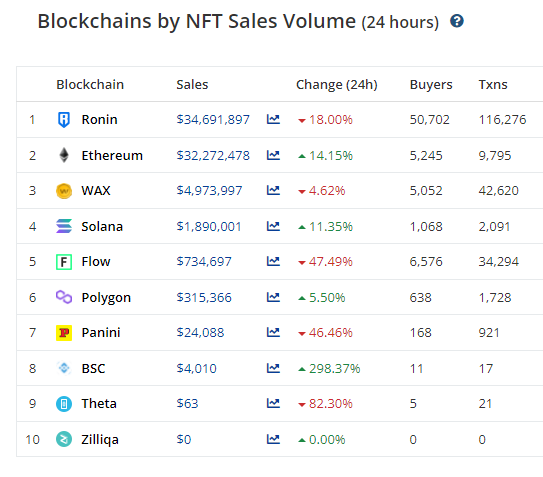Open the Flow sales chart icon
Screen dimensions: 543x477
tap(273, 262)
